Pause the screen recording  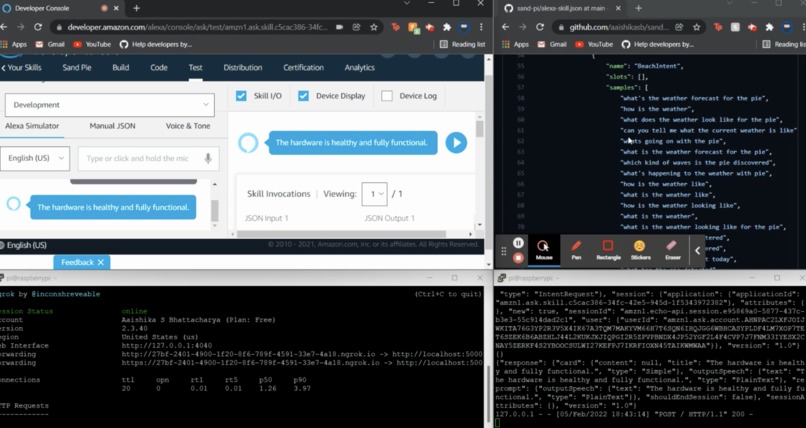click(518, 243)
